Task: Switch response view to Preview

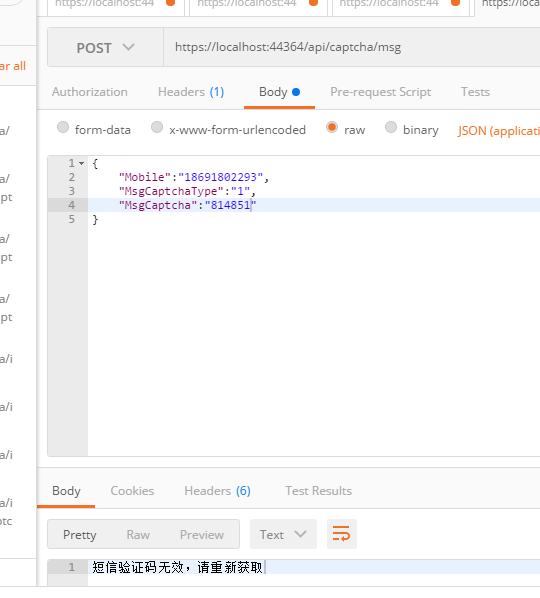Action: tap(202, 535)
